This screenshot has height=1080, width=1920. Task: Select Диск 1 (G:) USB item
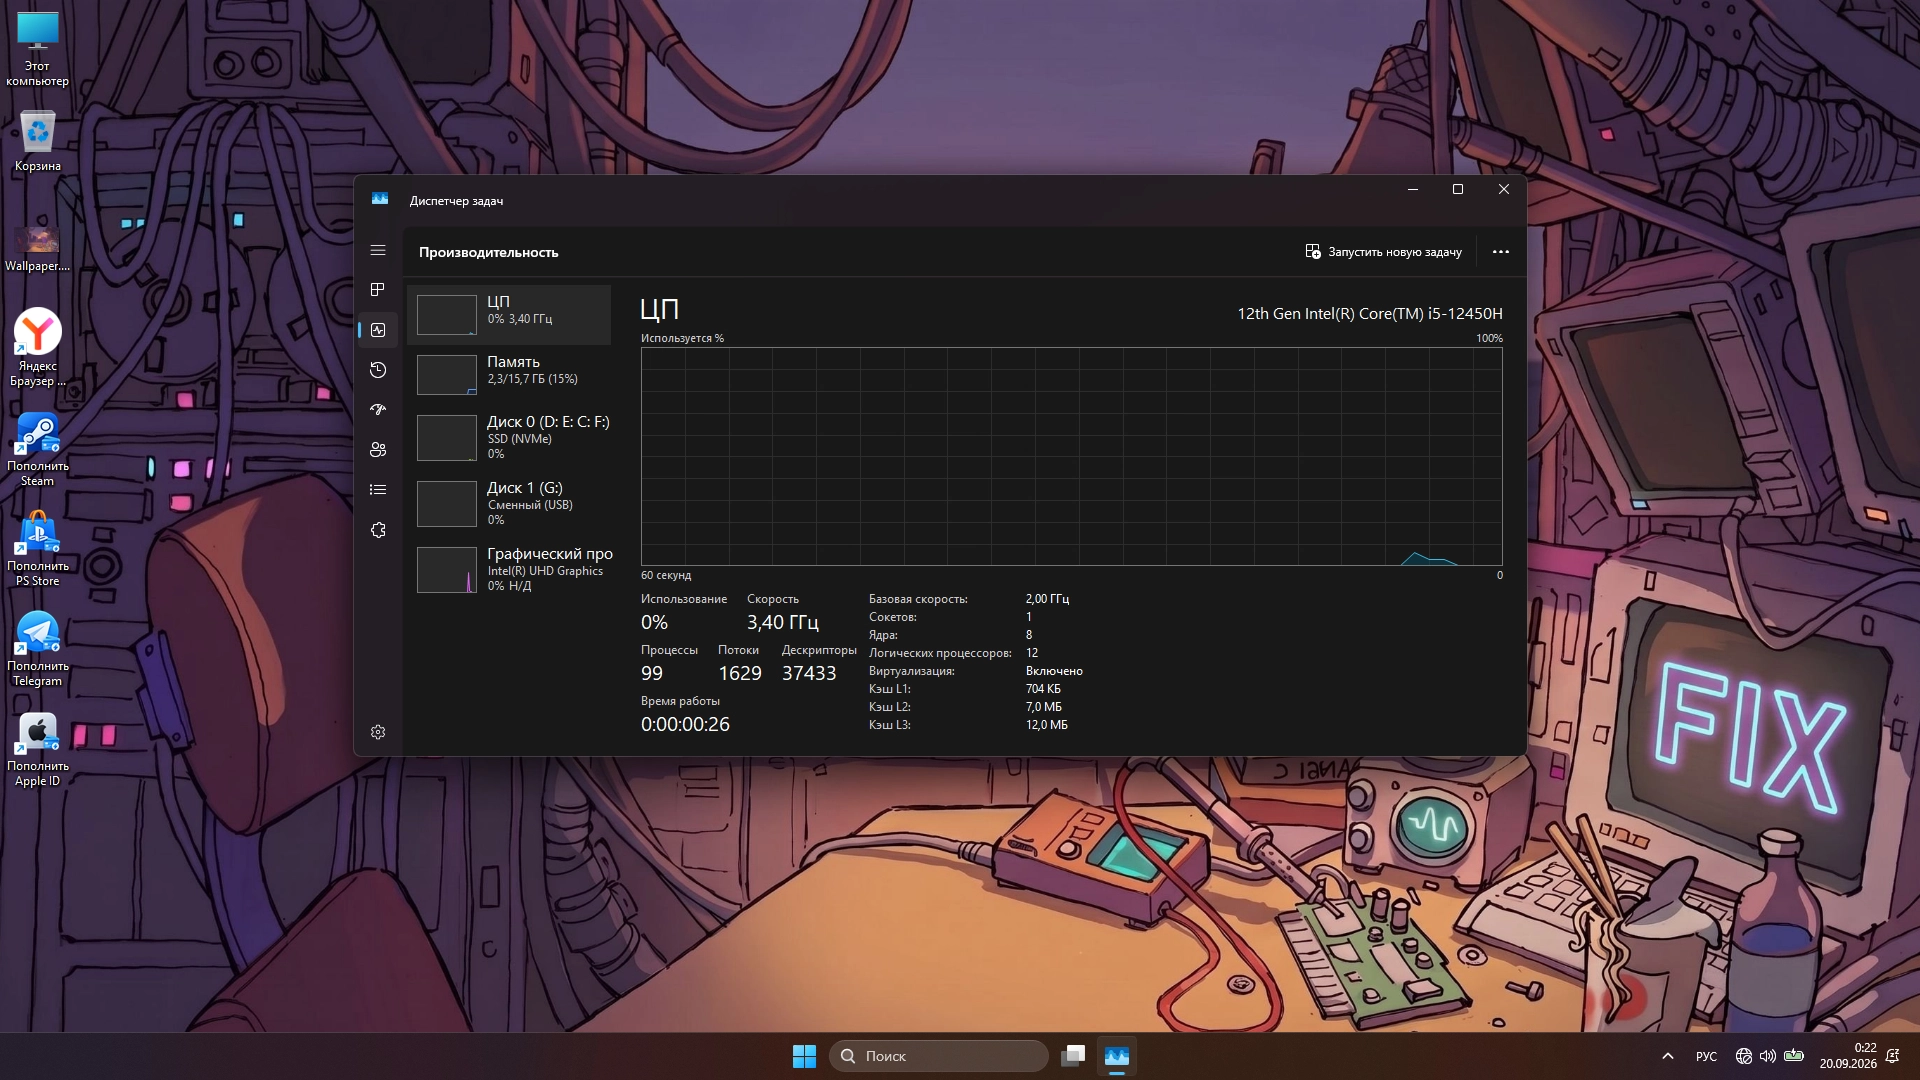509,504
